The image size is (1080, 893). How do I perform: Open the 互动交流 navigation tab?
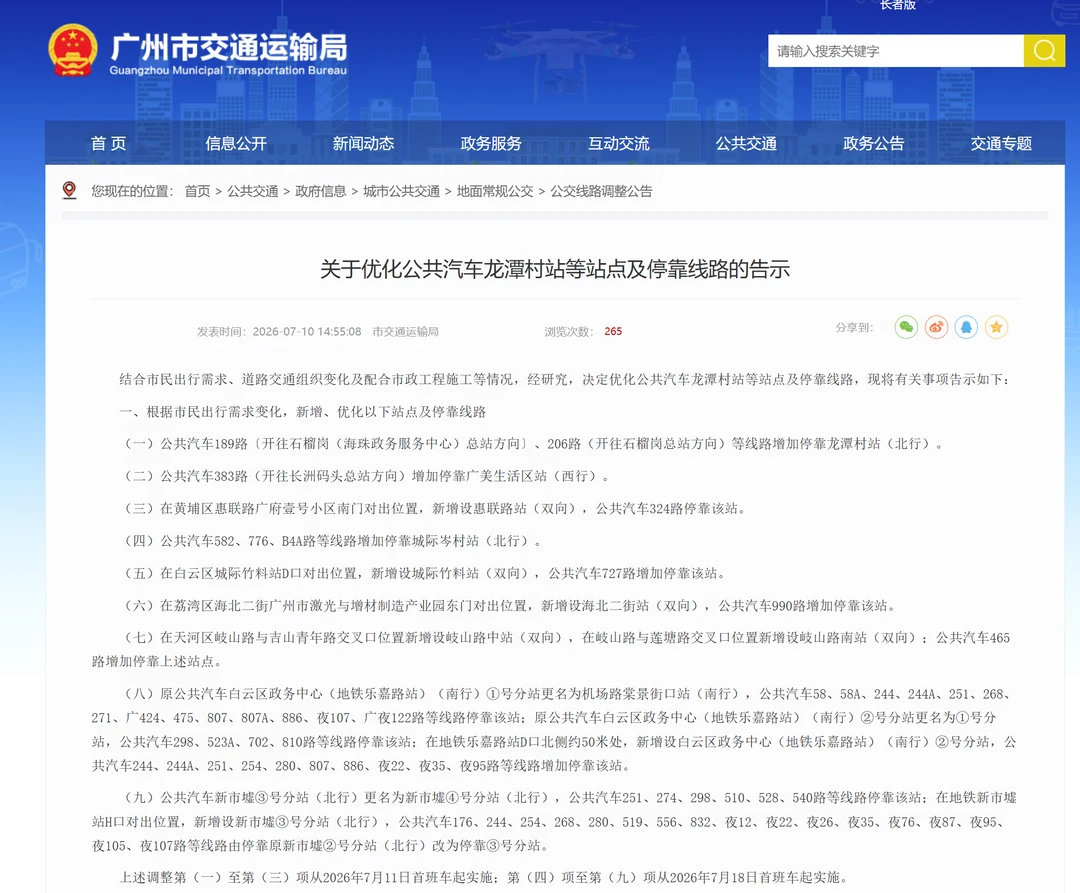tap(619, 143)
